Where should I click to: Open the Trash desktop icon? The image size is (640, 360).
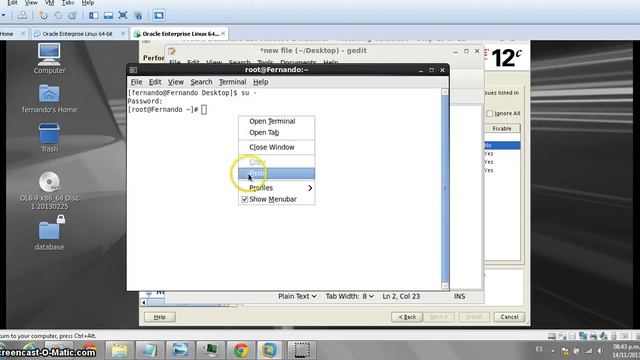[x=49, y=138]
